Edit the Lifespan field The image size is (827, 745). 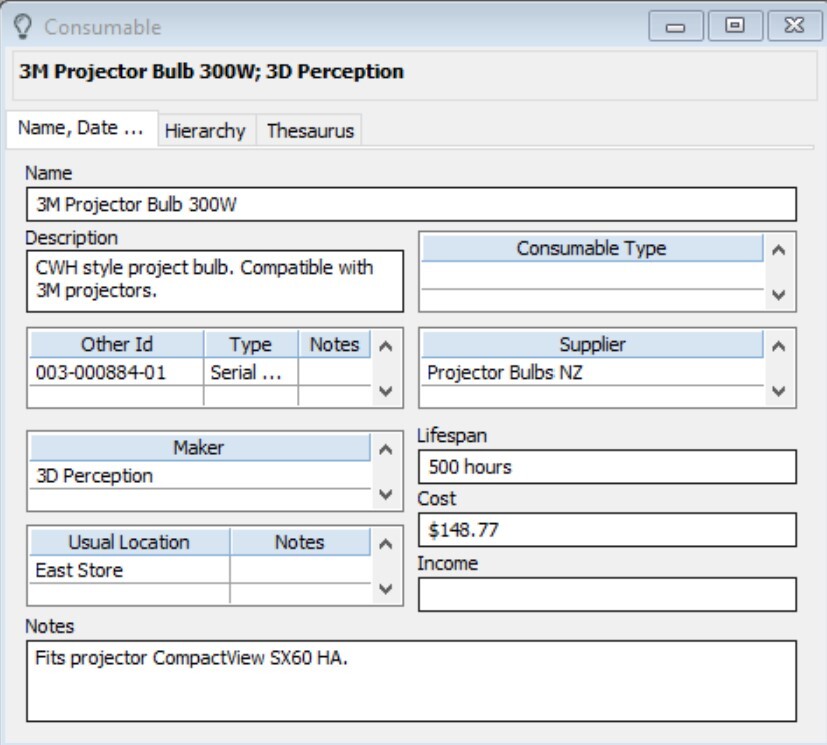click(607, 467)
